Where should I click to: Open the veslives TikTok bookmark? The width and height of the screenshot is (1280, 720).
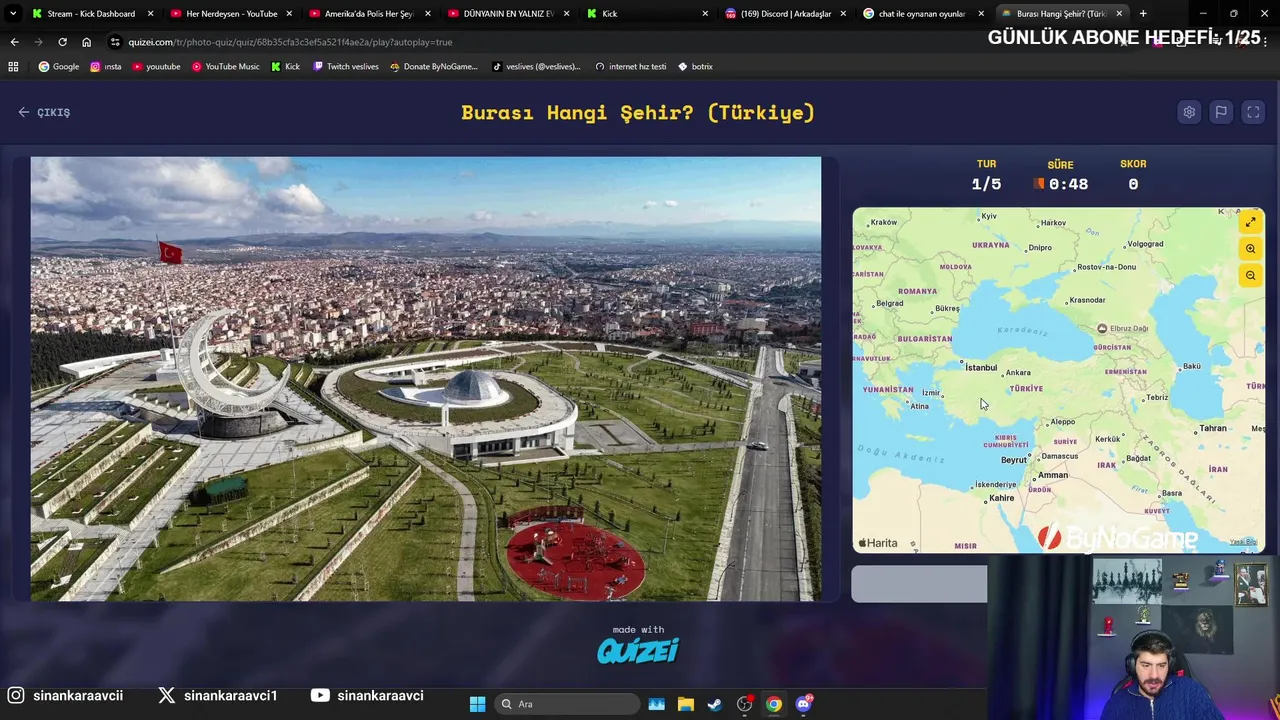(536, 66)
